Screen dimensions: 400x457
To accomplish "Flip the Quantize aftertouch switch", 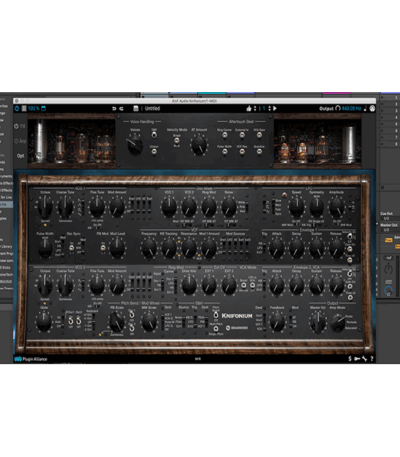I will (259, 152).
